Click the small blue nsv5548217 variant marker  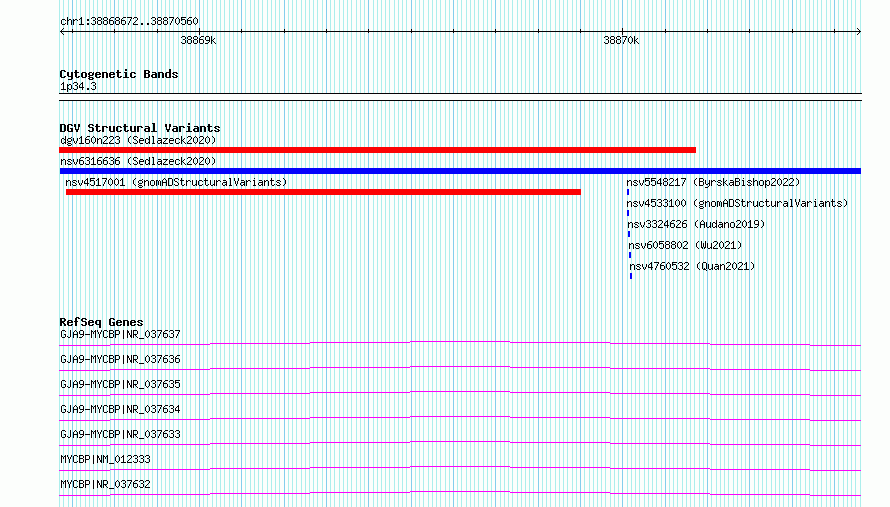[628, 192]
